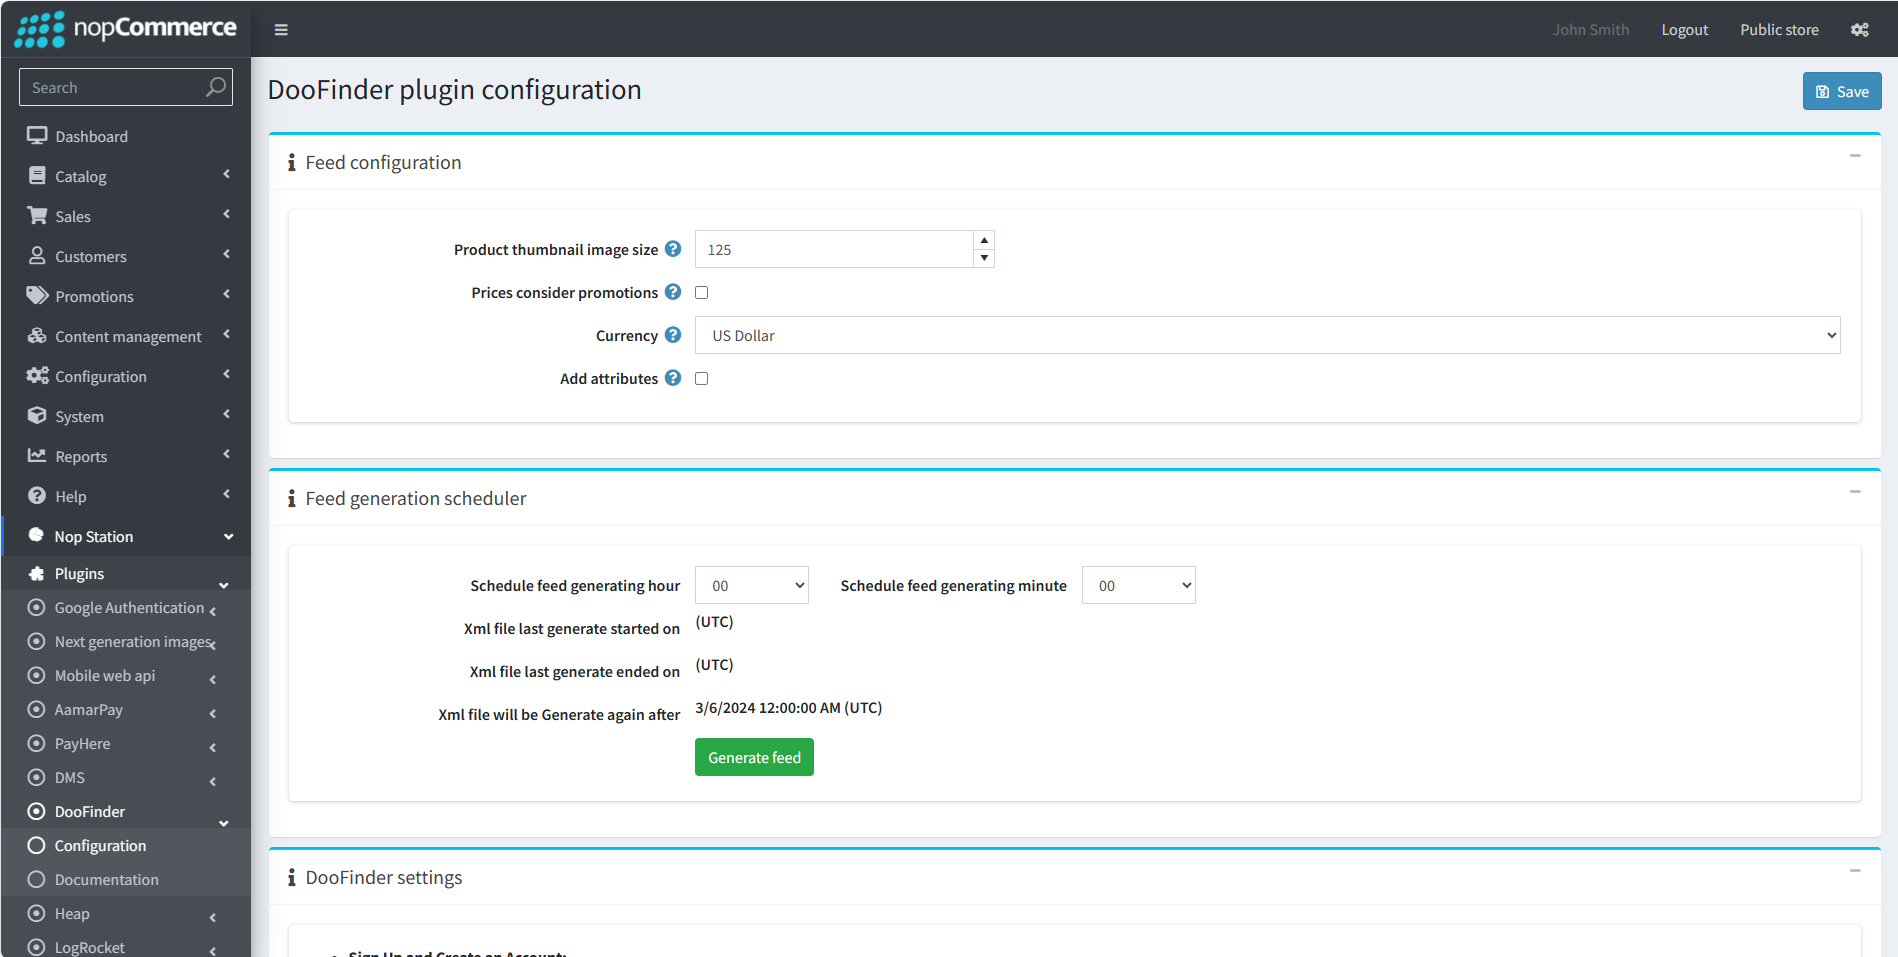1898x957 pixels.
Task: Show help tooltip for Currency
Action: tap(673, 335)
